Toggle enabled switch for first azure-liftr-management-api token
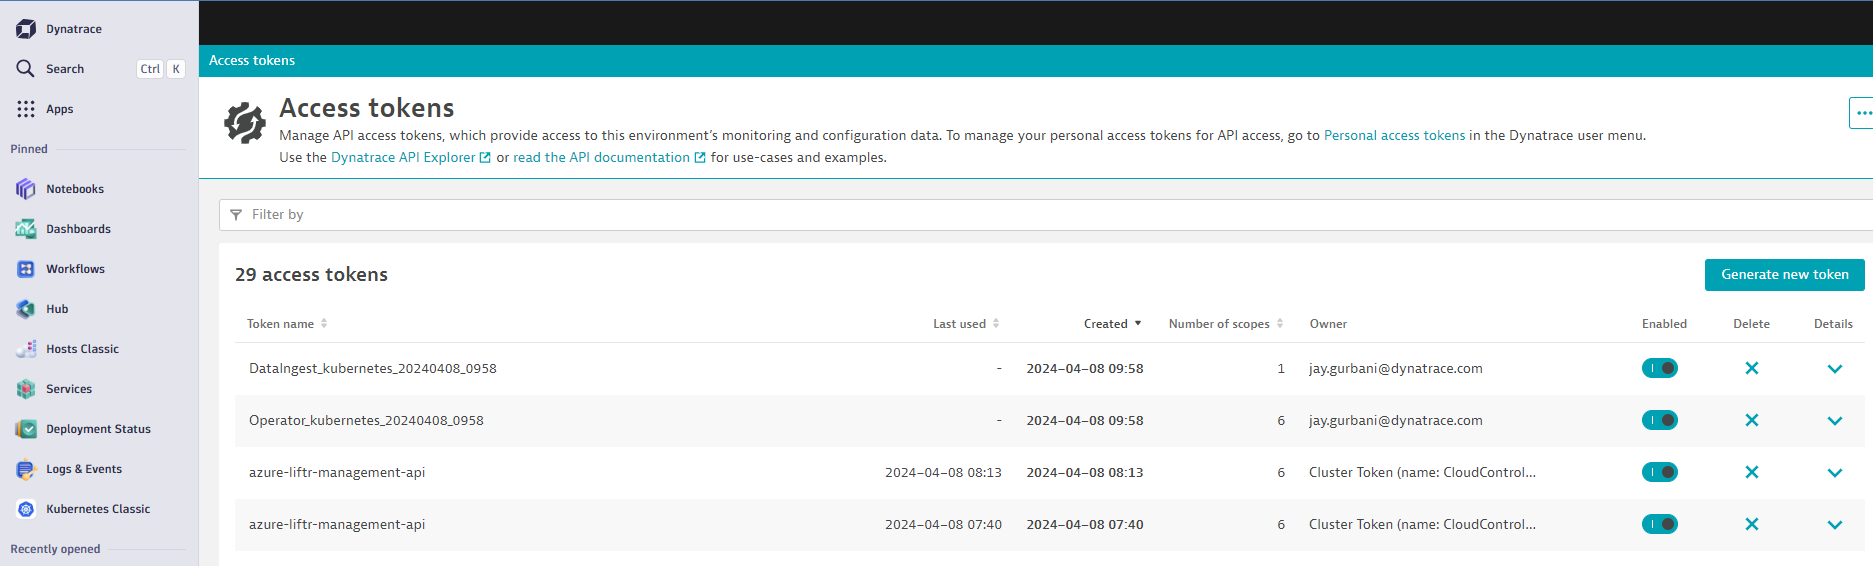 pyautogui.click(x=1659, y=472)
